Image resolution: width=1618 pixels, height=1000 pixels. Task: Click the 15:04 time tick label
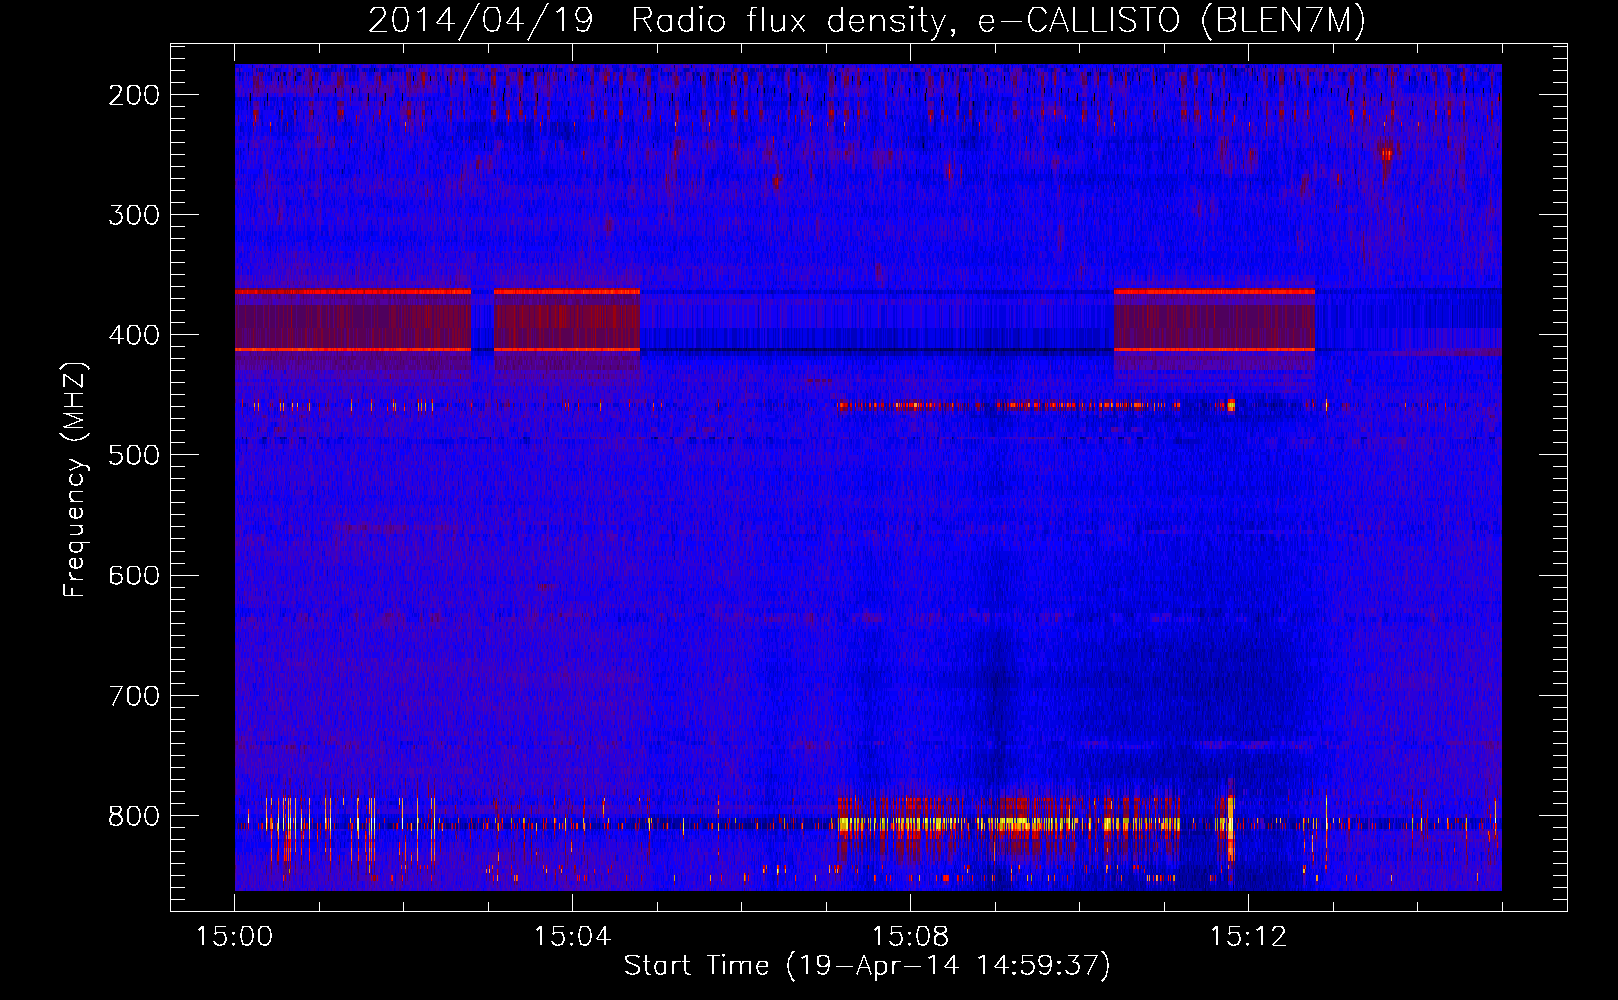coord(572,937)
